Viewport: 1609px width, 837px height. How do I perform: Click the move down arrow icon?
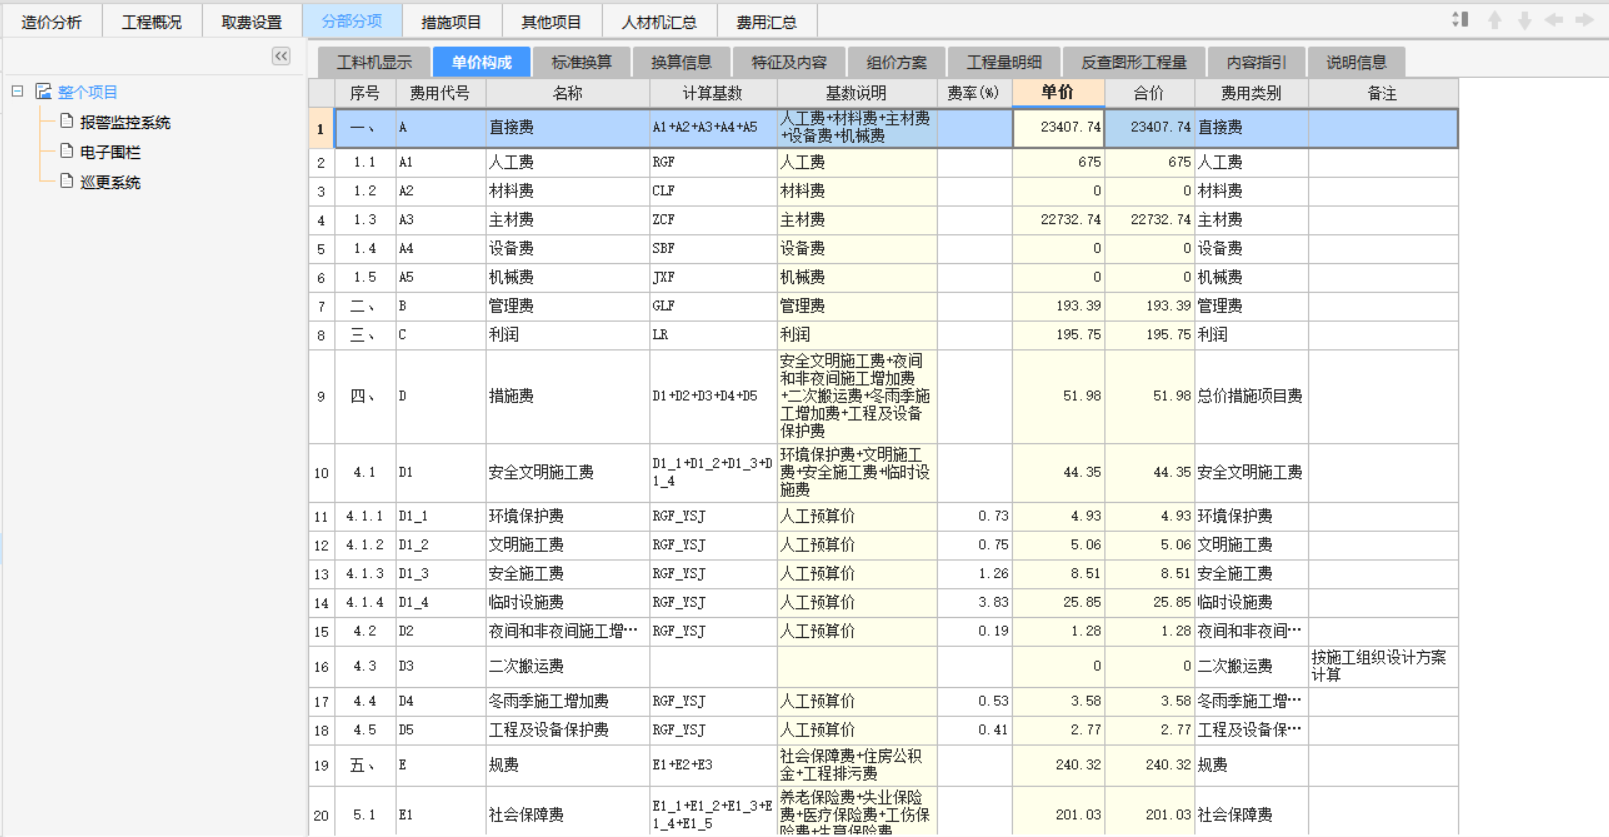click(1524, 20)
